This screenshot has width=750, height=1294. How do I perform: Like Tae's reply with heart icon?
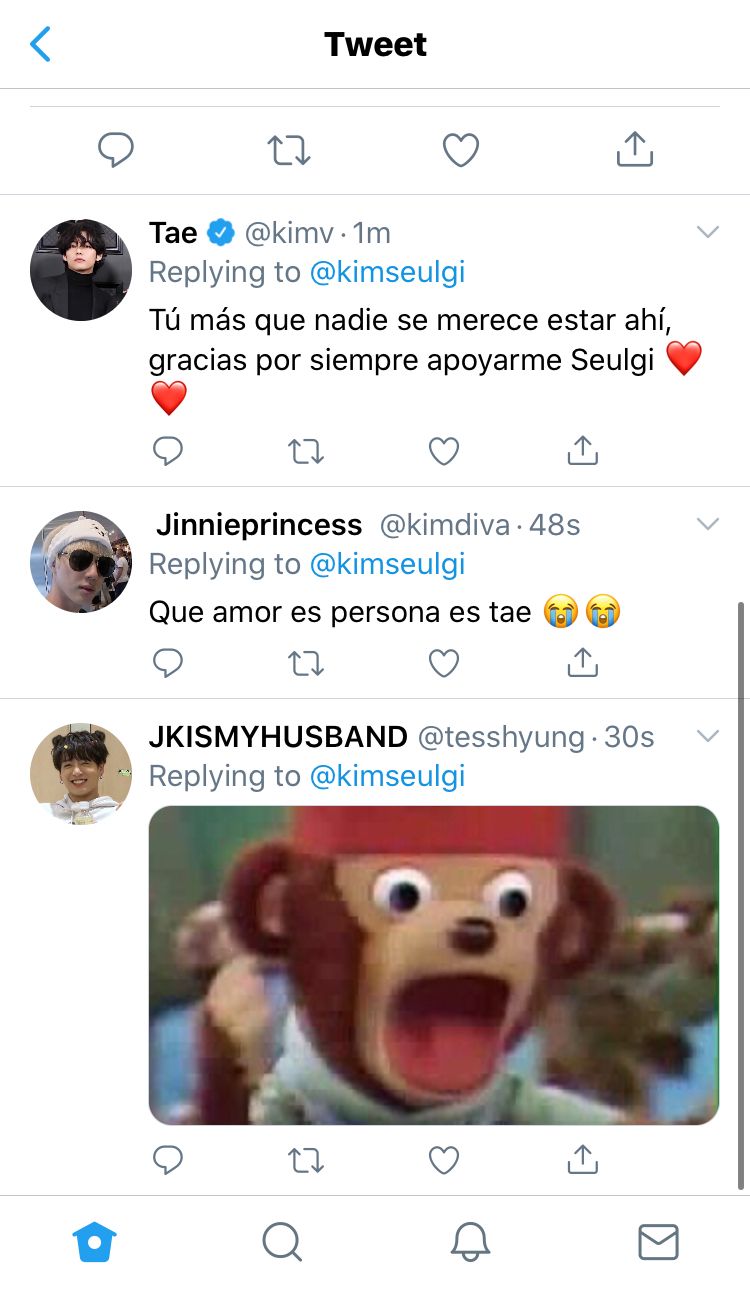(x=443, y=452)
